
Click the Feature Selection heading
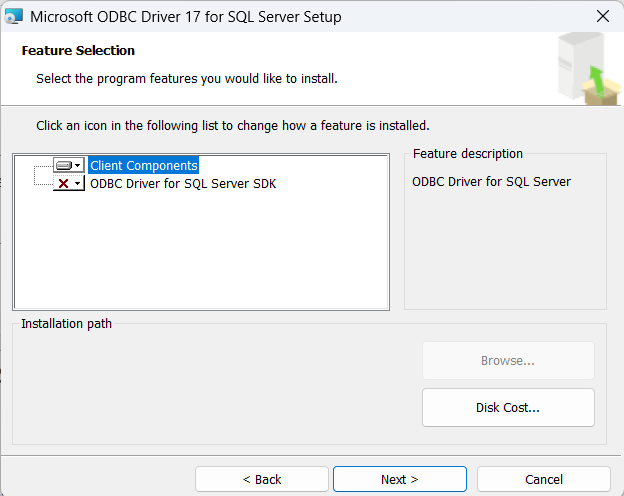[78, 51]
